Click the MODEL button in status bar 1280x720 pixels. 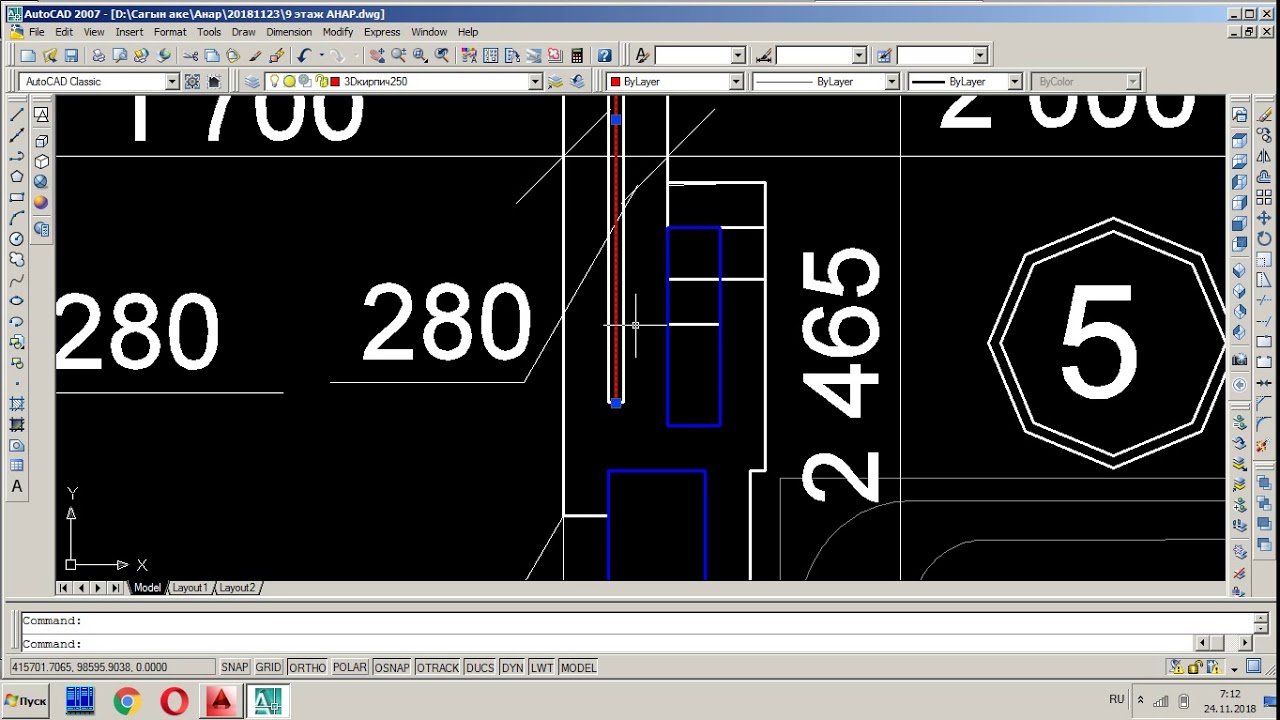578,668
